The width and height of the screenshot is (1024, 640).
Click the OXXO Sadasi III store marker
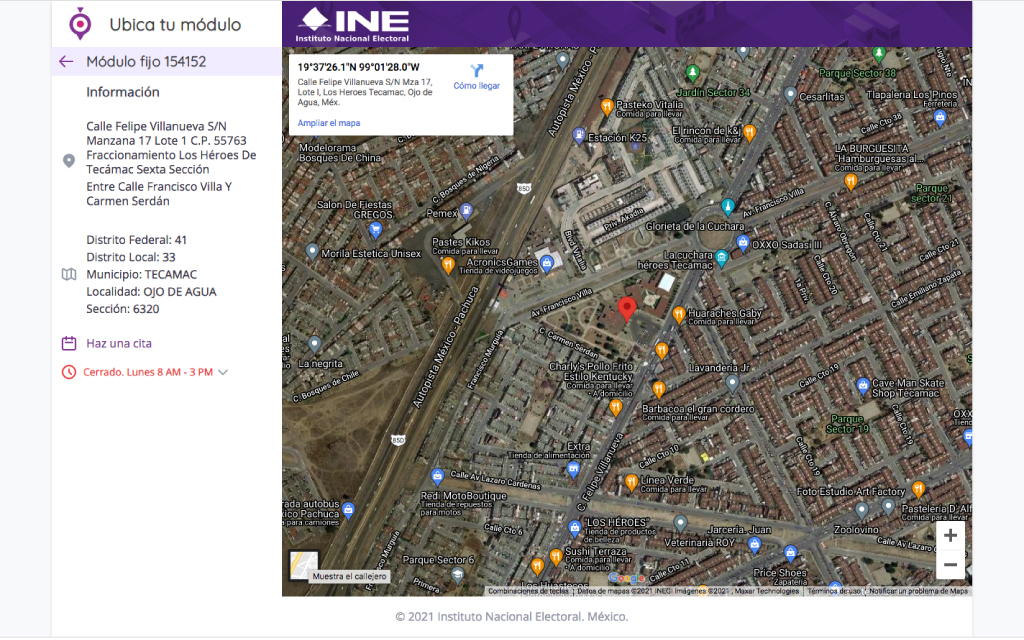pos(742,243)
